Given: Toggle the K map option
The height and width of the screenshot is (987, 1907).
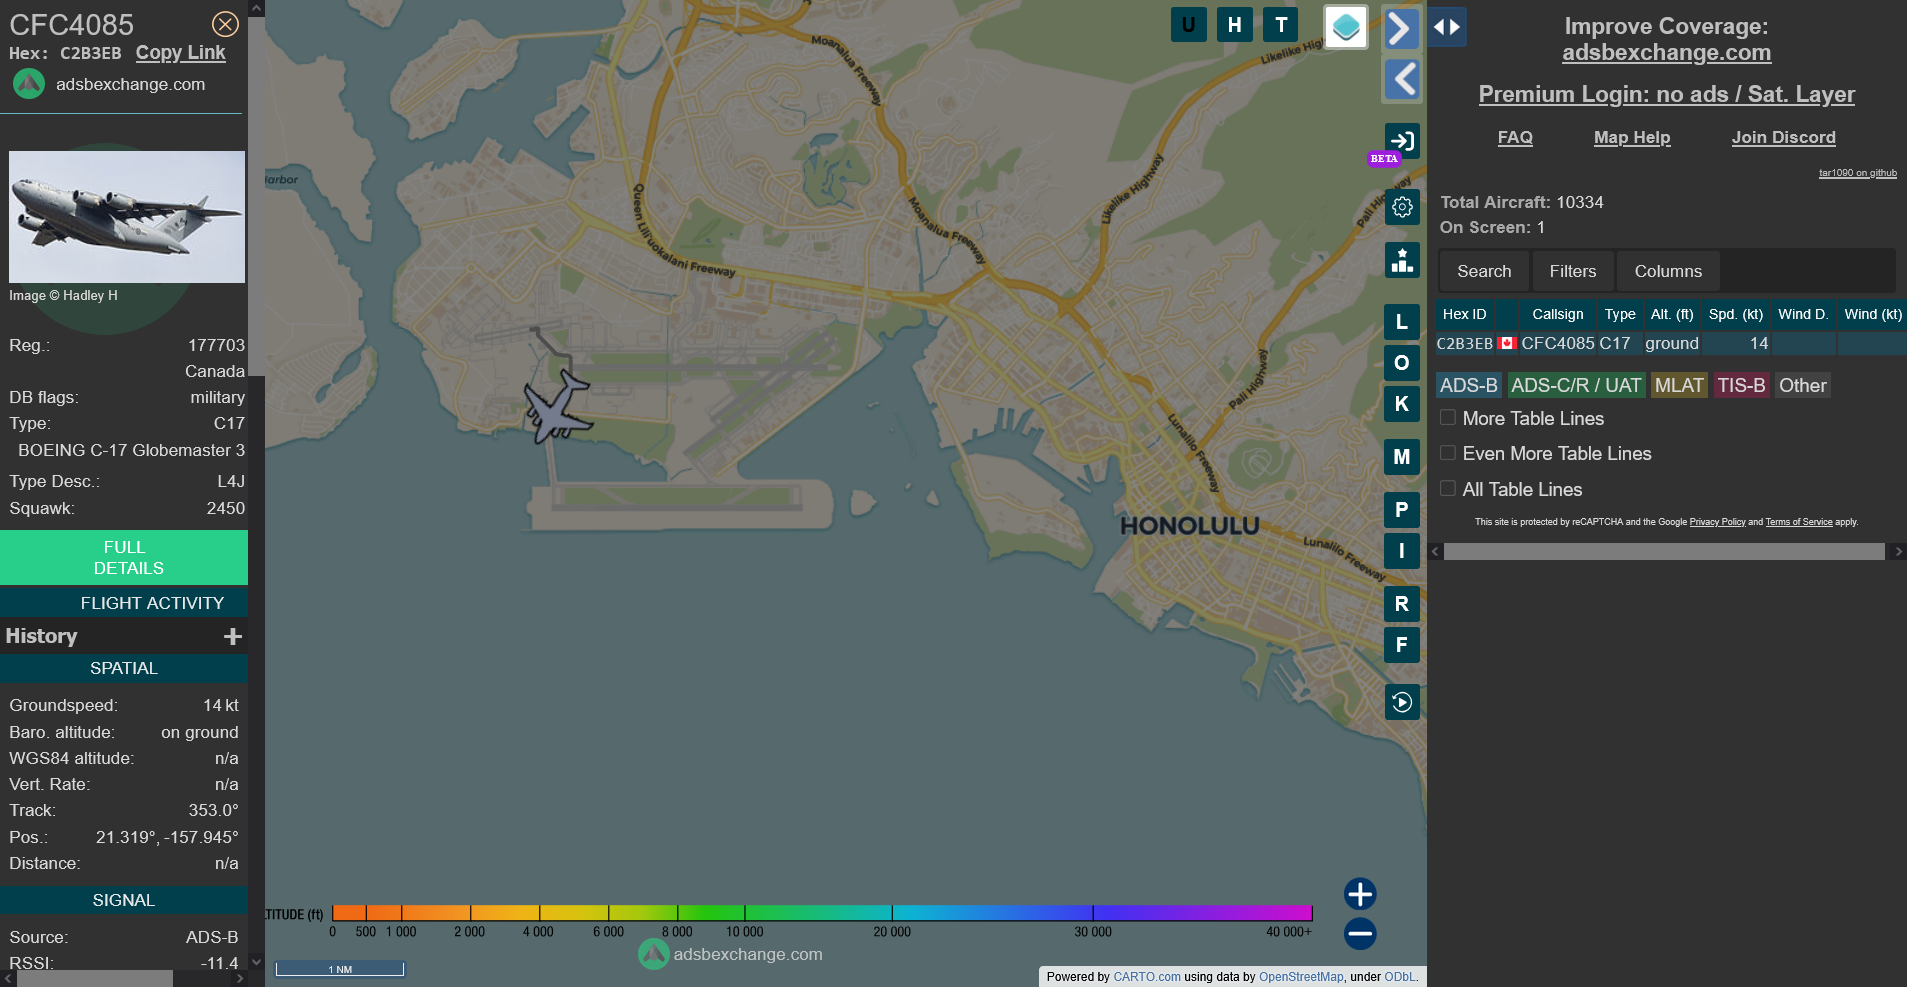Looking at the screenshot, I should tap(1402, 404).
